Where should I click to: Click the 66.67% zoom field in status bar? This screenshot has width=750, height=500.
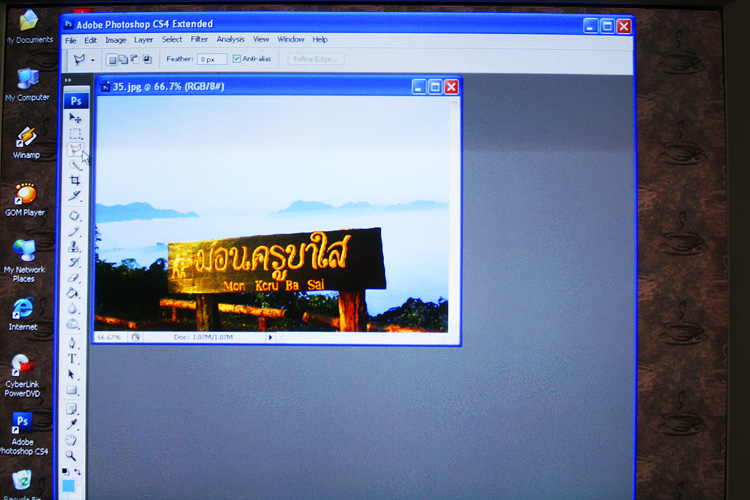(x=110, y=337)
